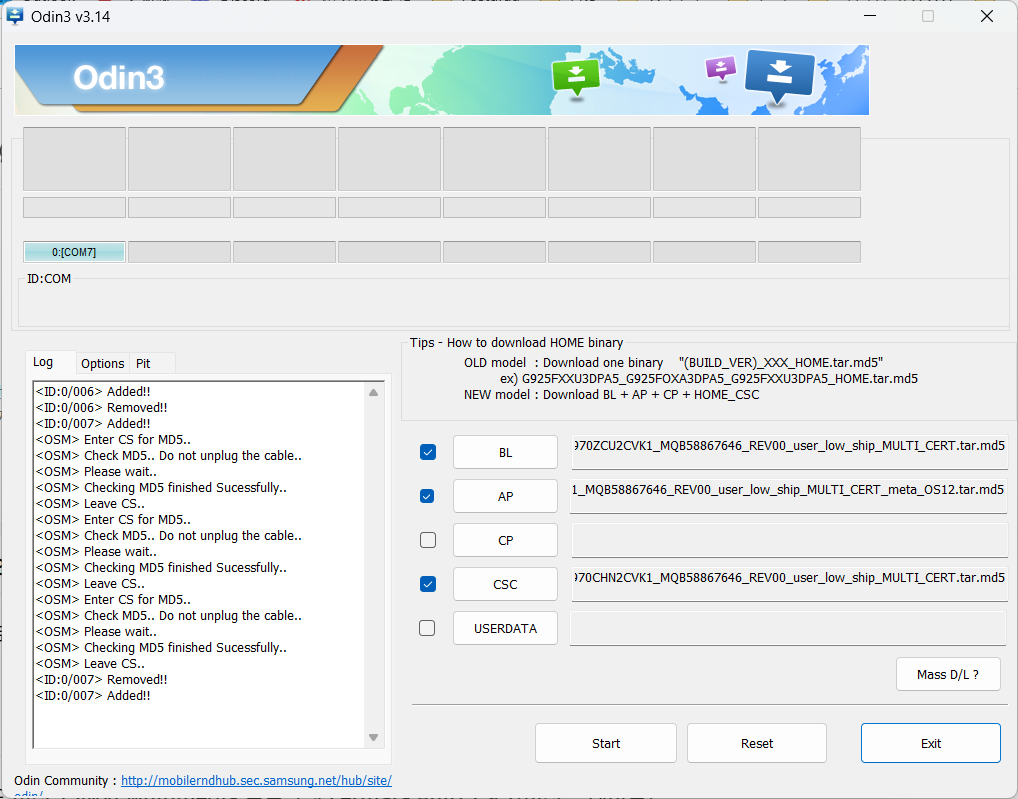Toggle the CSC checkbox
Image resolution: width=1018 pixels, height=799 pixels.
pyautogui.click(x=428, y=584)
